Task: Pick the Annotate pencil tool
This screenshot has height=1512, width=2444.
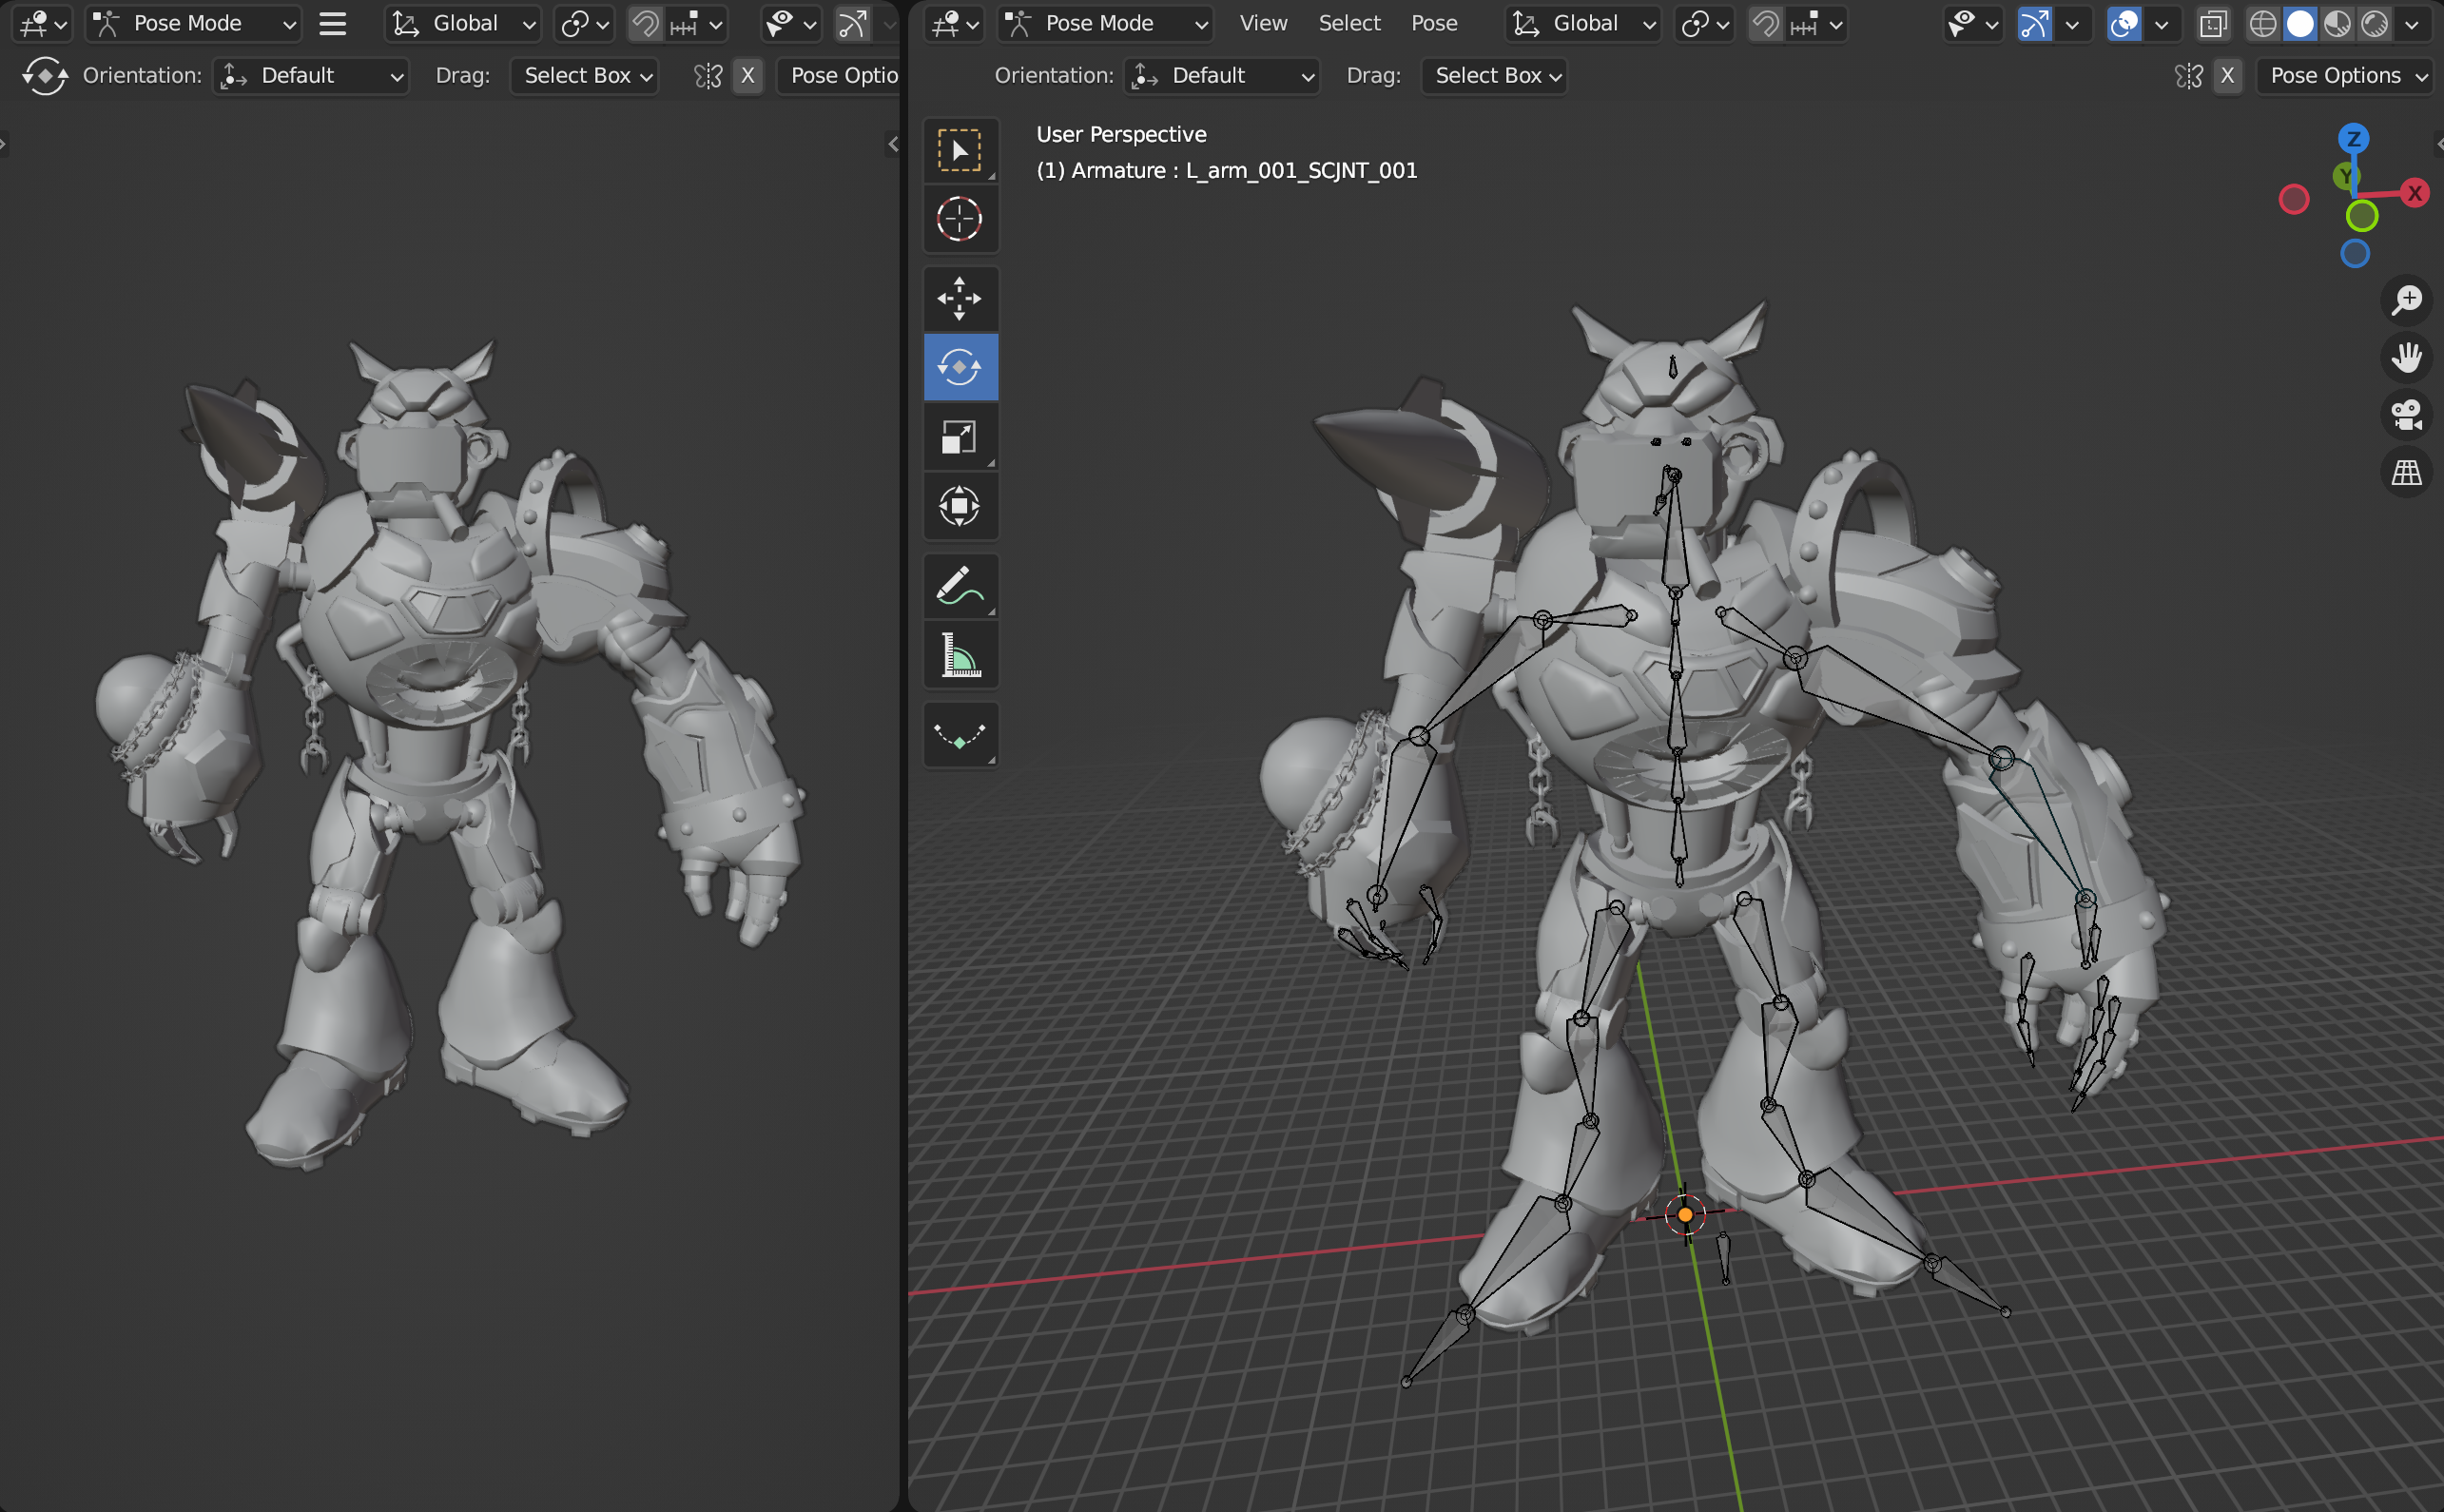Action: pos(959,586)
